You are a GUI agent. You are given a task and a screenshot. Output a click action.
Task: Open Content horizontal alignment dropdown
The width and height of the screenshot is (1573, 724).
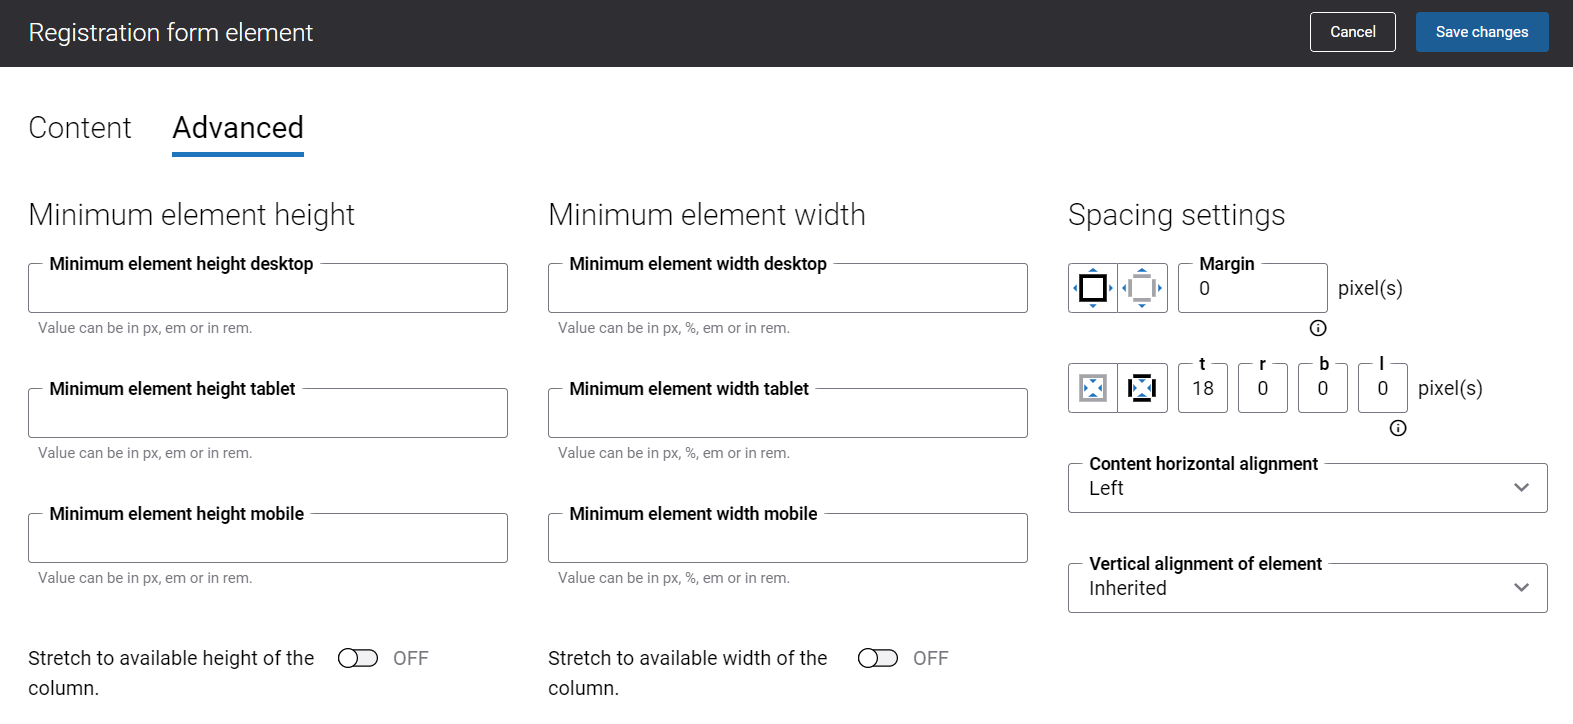pos(1307,488)
